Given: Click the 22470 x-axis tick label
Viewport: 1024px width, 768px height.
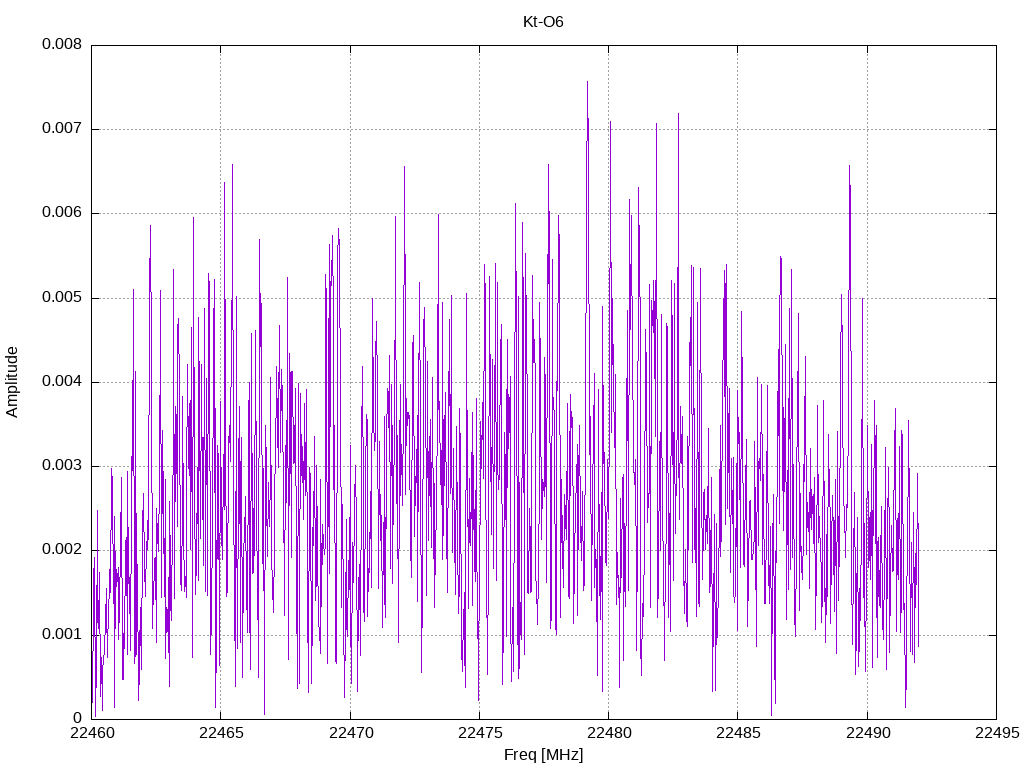Looking at the screenshot, I should coord(351,733).
